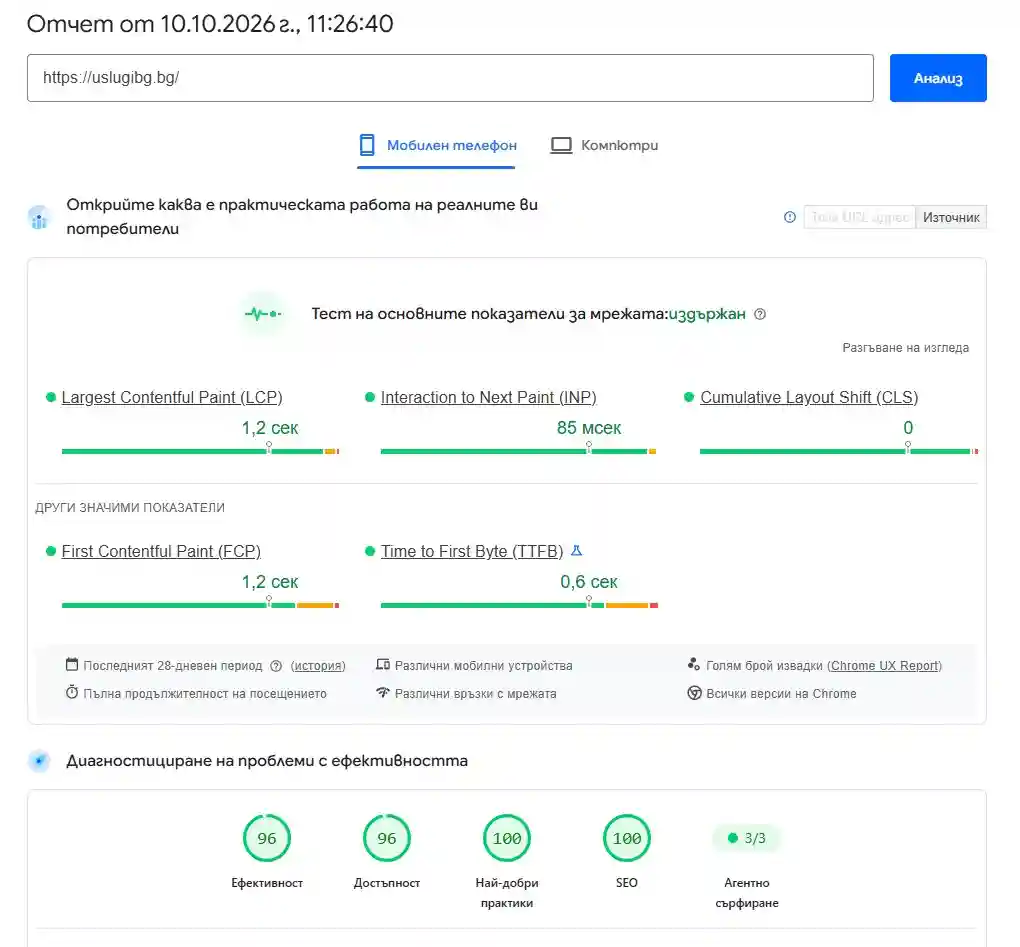Click the blue Анализ button
Viewport: 1020px width, 947px height.
937,78
